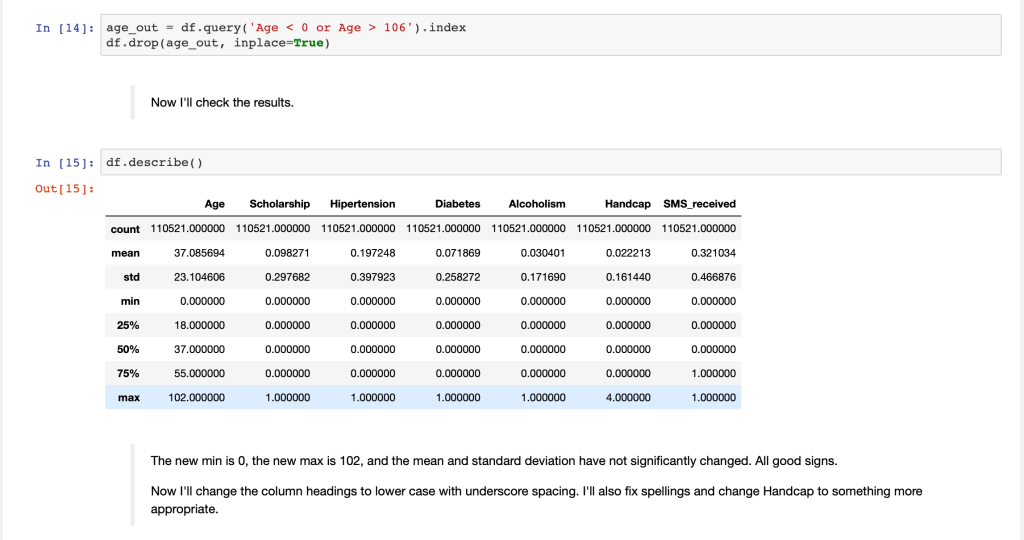The image size is (1024, 540).
Task: Click the 4.000000 Handcap max value
Action: pos(628,397)
